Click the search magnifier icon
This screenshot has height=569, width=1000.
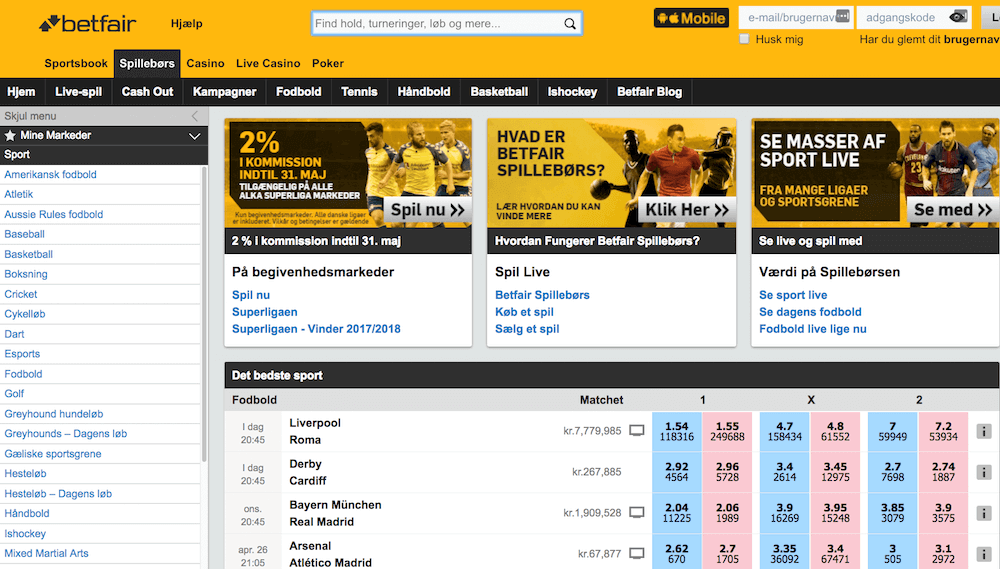[570, 24]
